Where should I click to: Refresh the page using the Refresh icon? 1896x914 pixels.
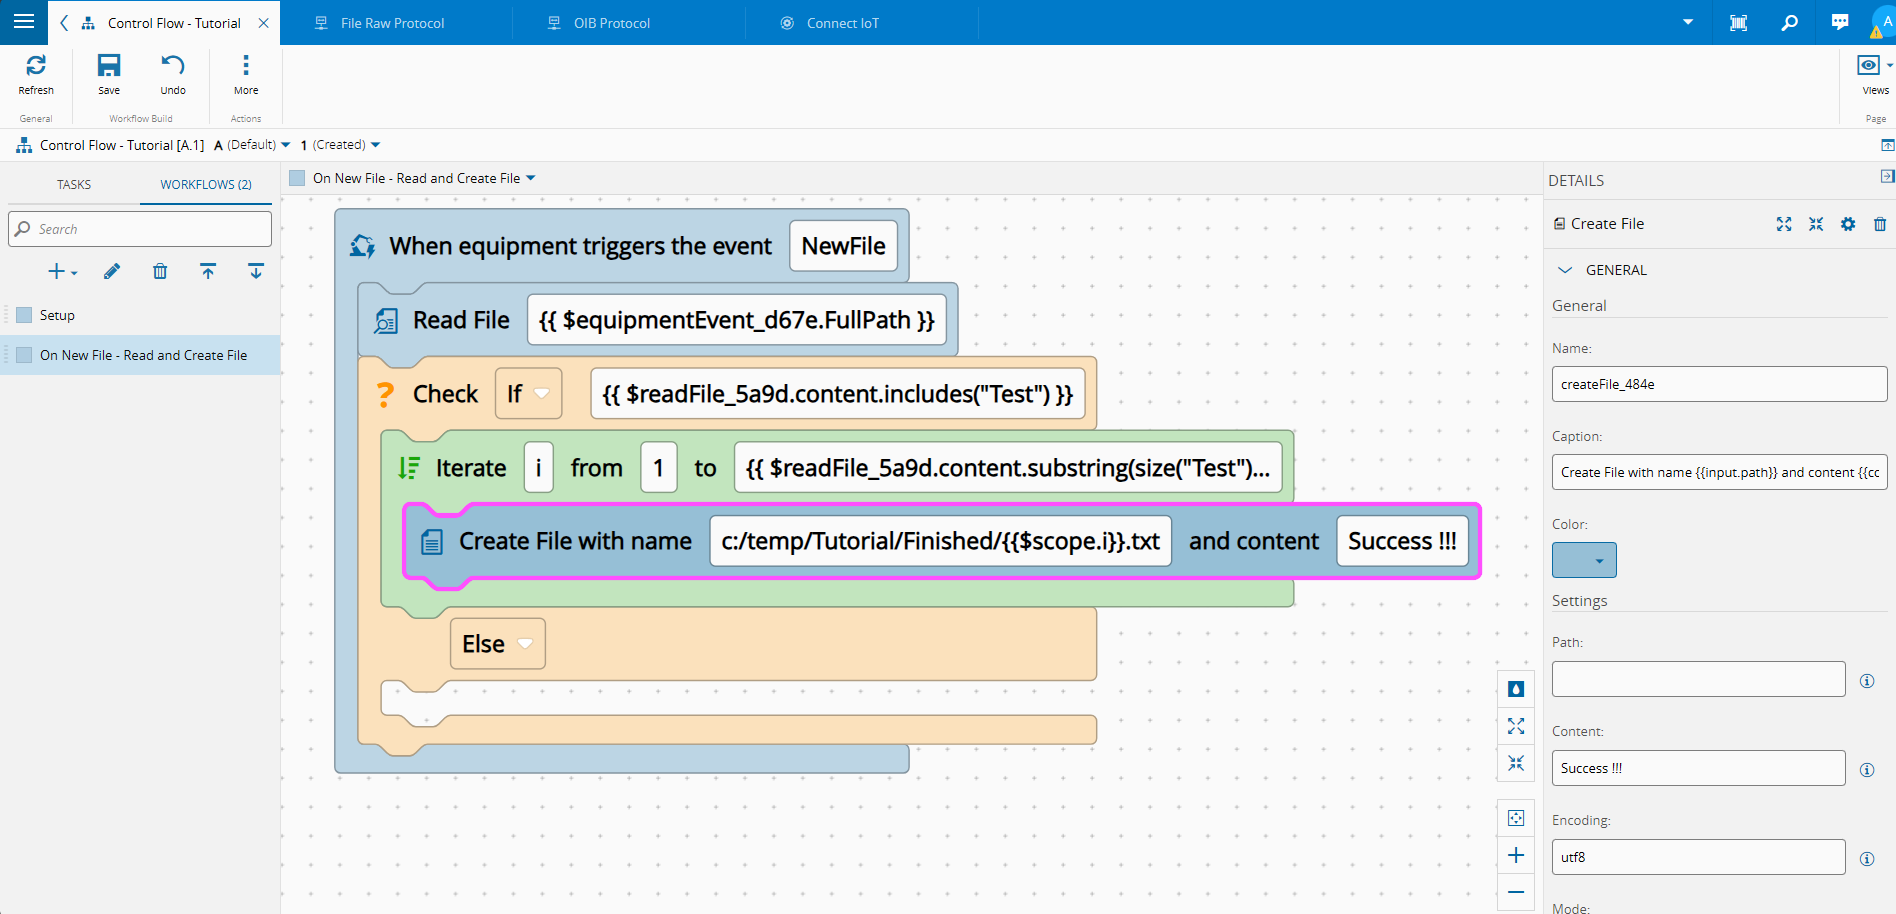36,74
